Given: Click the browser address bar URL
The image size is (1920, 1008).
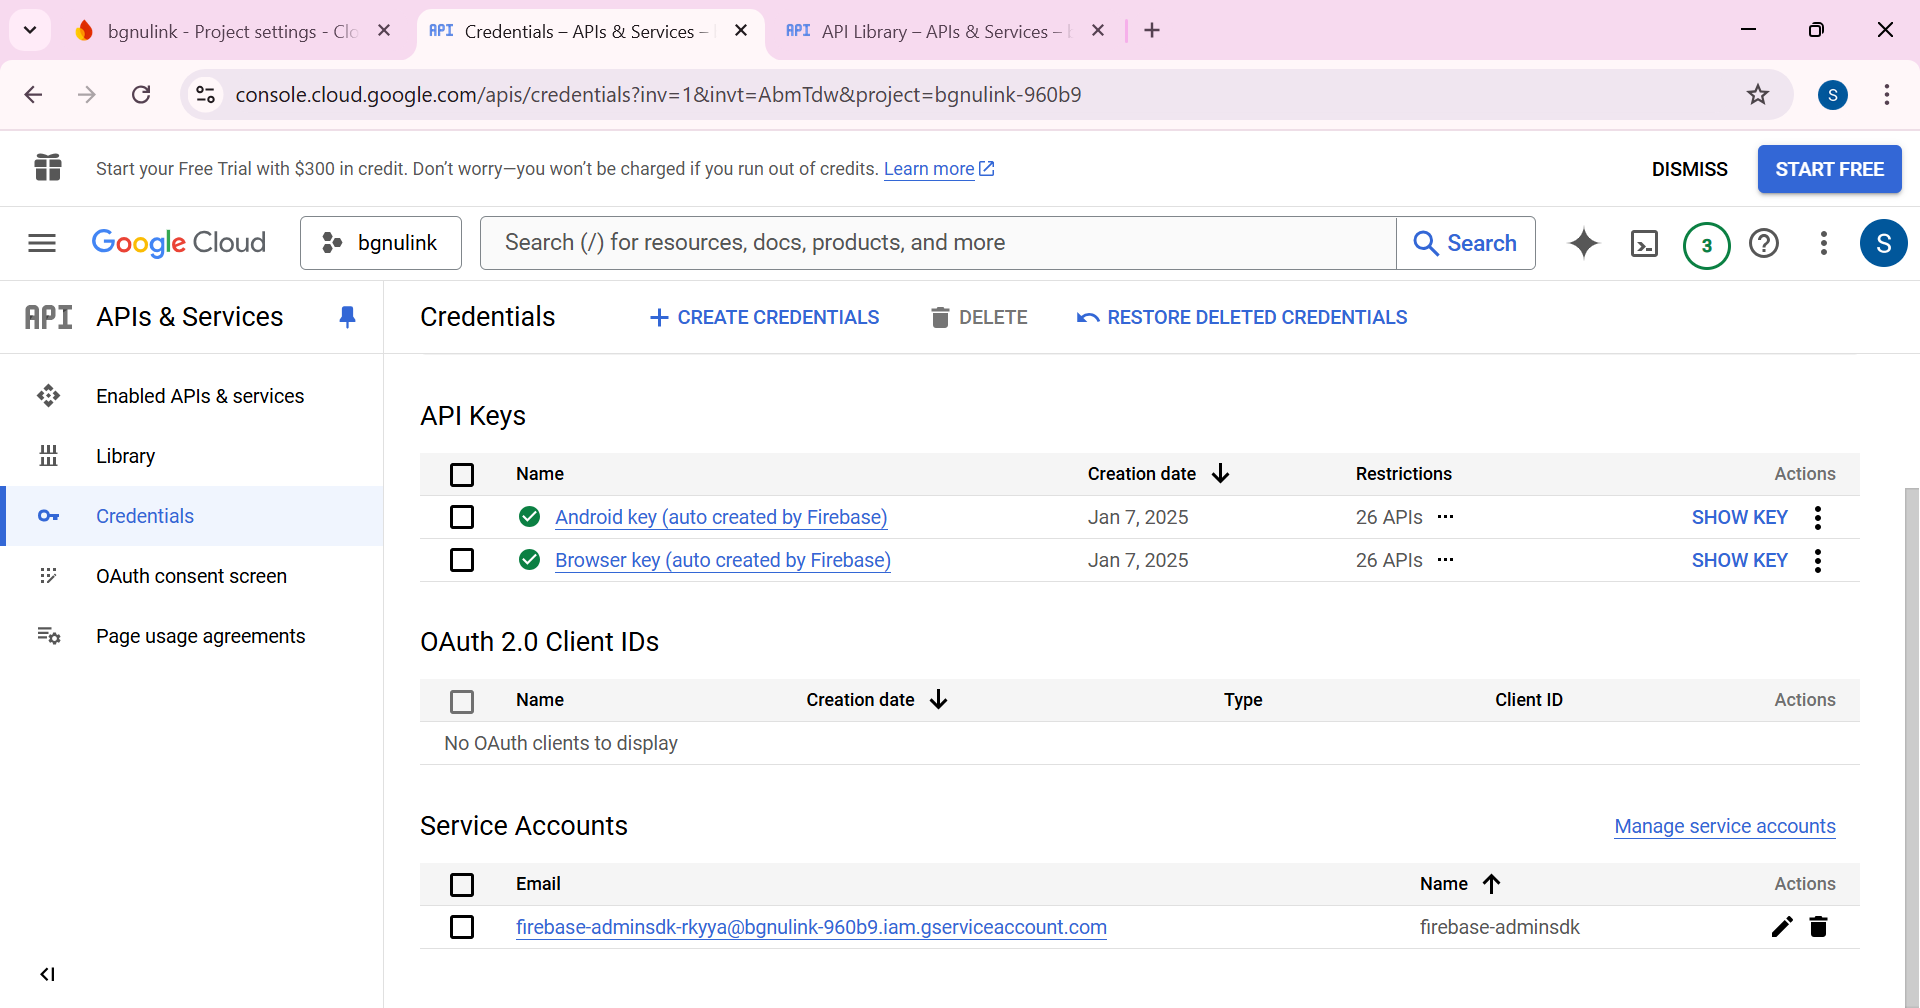Looking at the screenshot, I should pos(658,95).
